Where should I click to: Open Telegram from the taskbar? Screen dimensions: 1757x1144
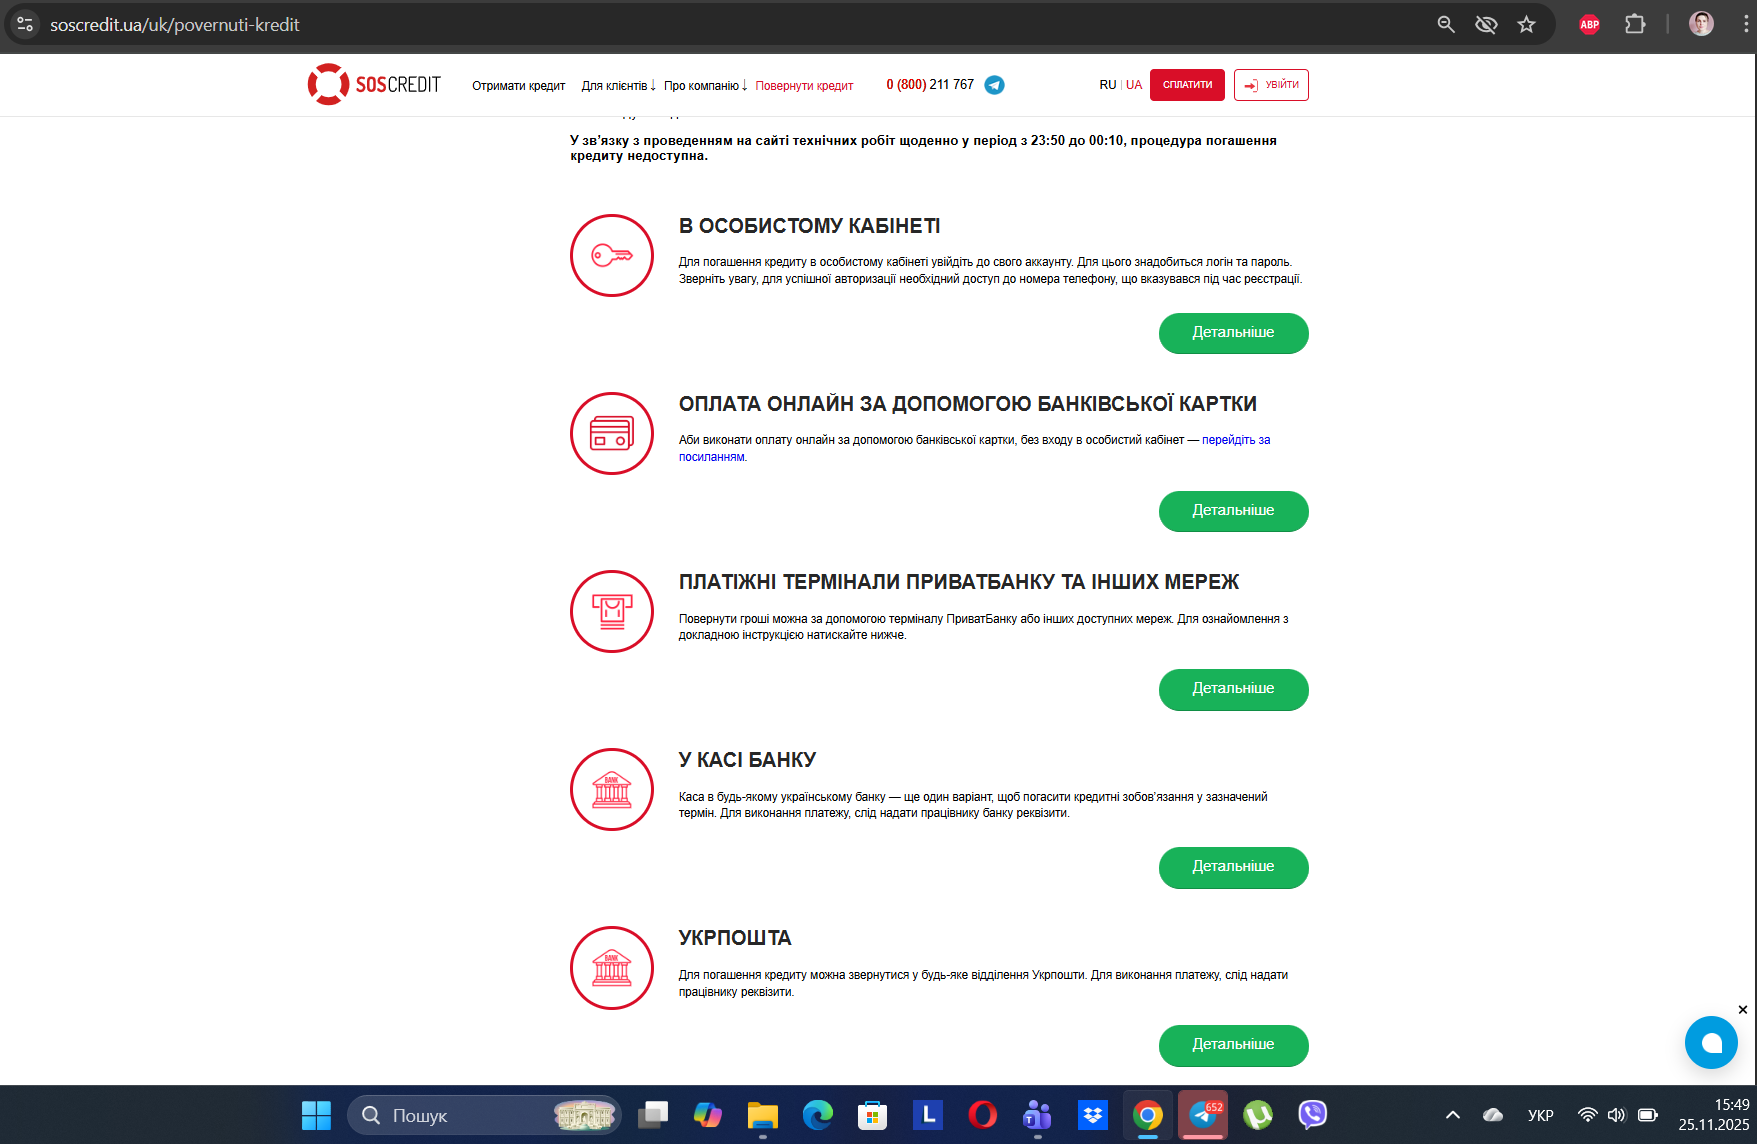click(x=1203, y=1115)
